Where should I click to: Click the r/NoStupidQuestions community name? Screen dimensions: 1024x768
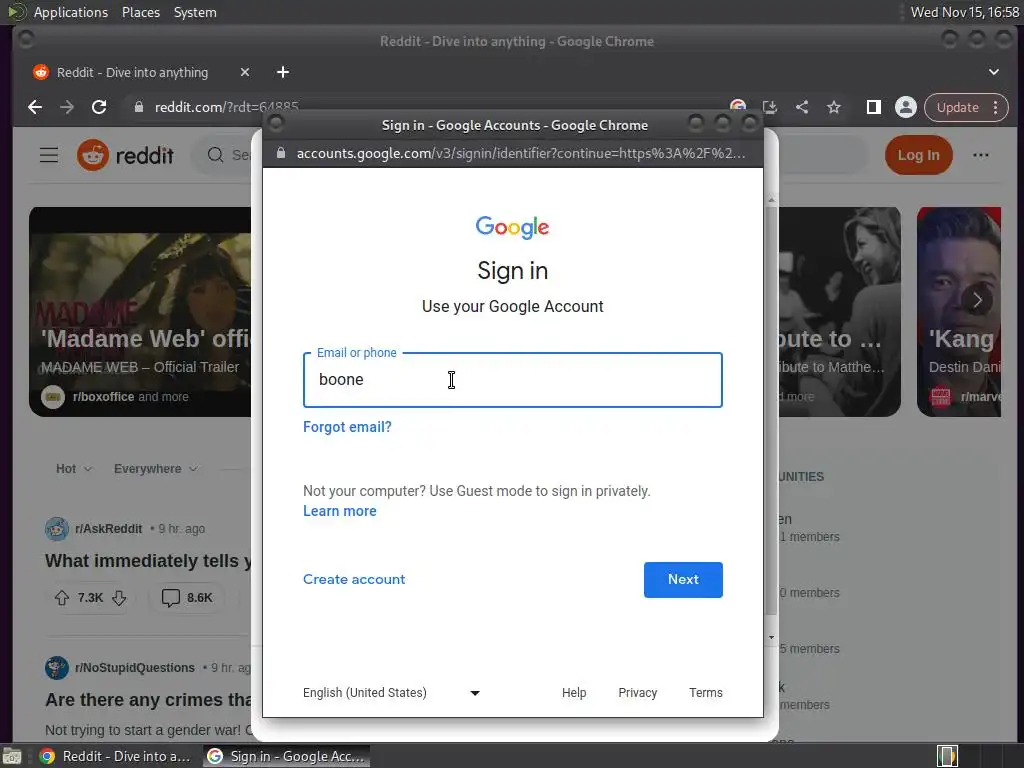[x=135, y=667]
